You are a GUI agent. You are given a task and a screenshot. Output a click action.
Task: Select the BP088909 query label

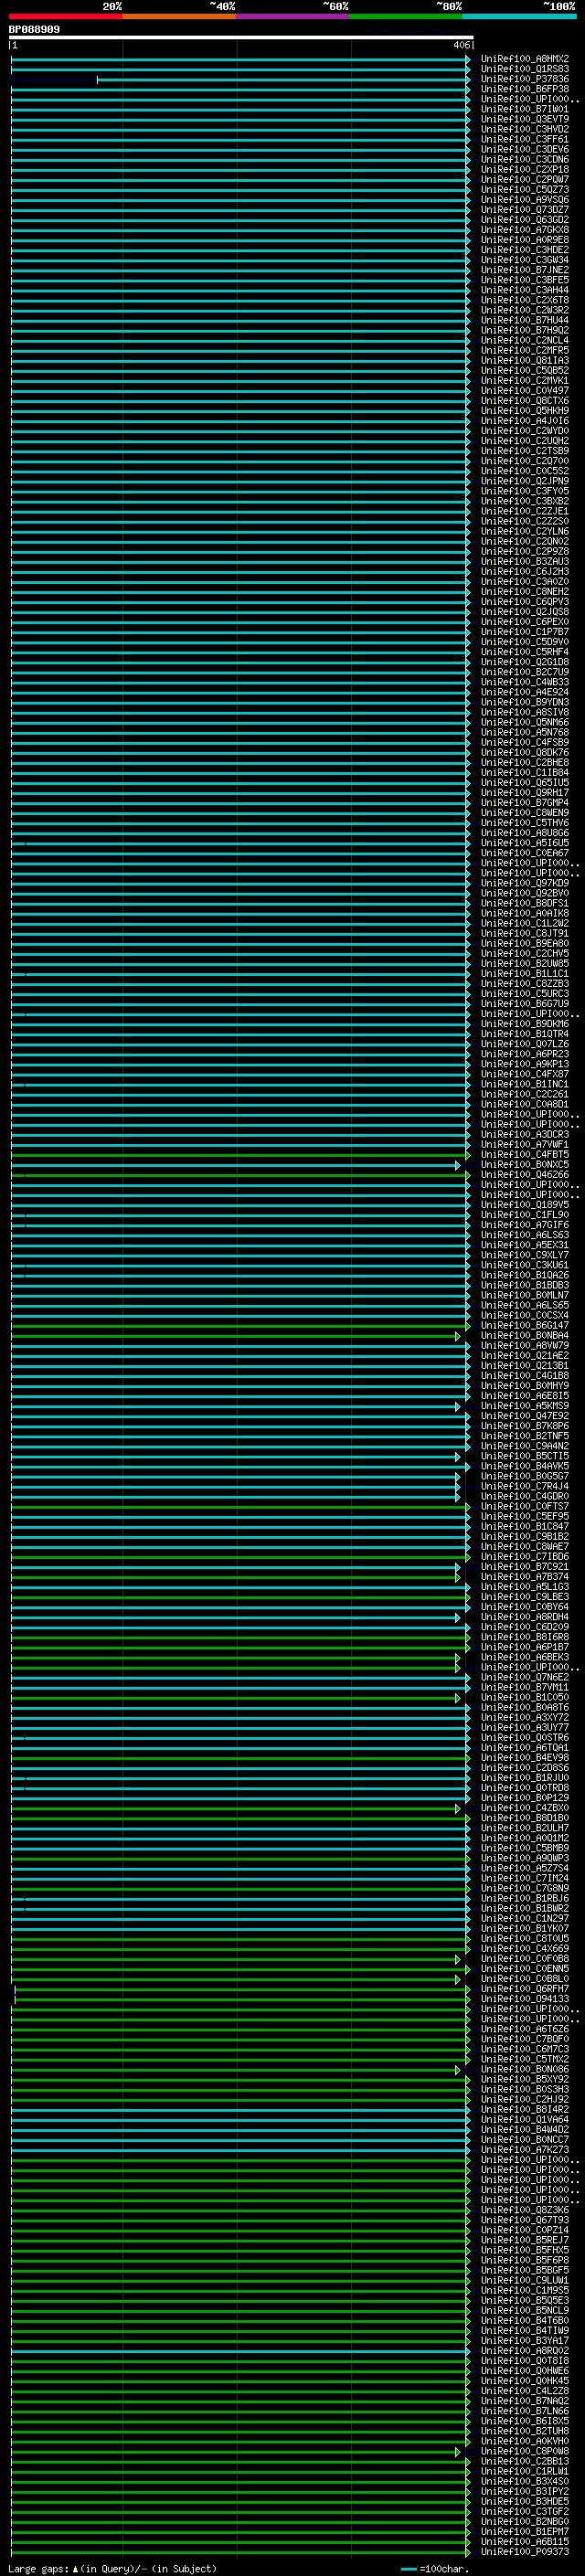point(34,29)
